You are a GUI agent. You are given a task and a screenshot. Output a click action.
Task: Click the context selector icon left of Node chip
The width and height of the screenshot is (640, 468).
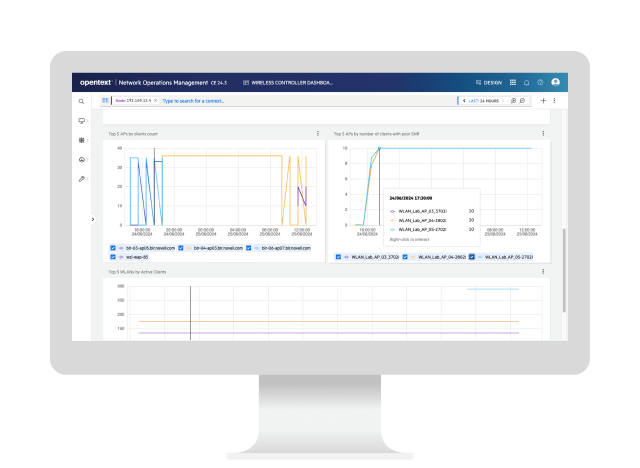pos(105,100)
